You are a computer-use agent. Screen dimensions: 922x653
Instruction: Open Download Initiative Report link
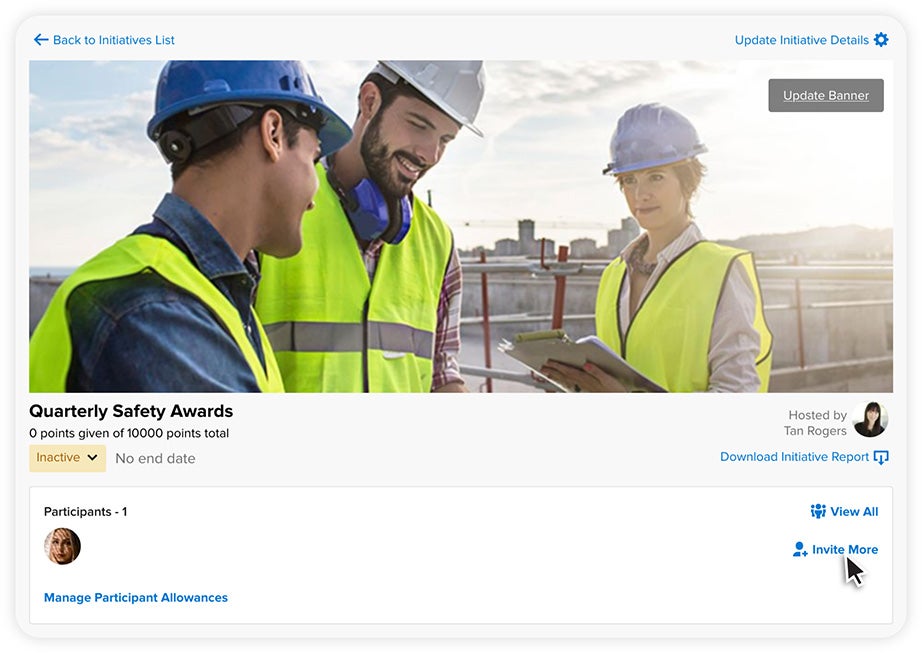[794, 457]
